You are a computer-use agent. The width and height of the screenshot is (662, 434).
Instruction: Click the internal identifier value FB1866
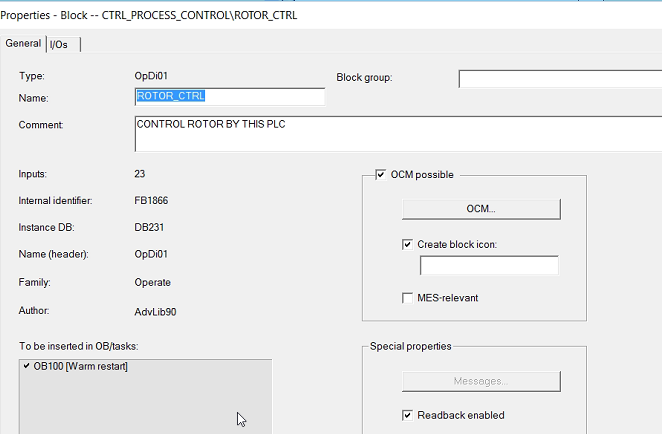tap(151, 201)
